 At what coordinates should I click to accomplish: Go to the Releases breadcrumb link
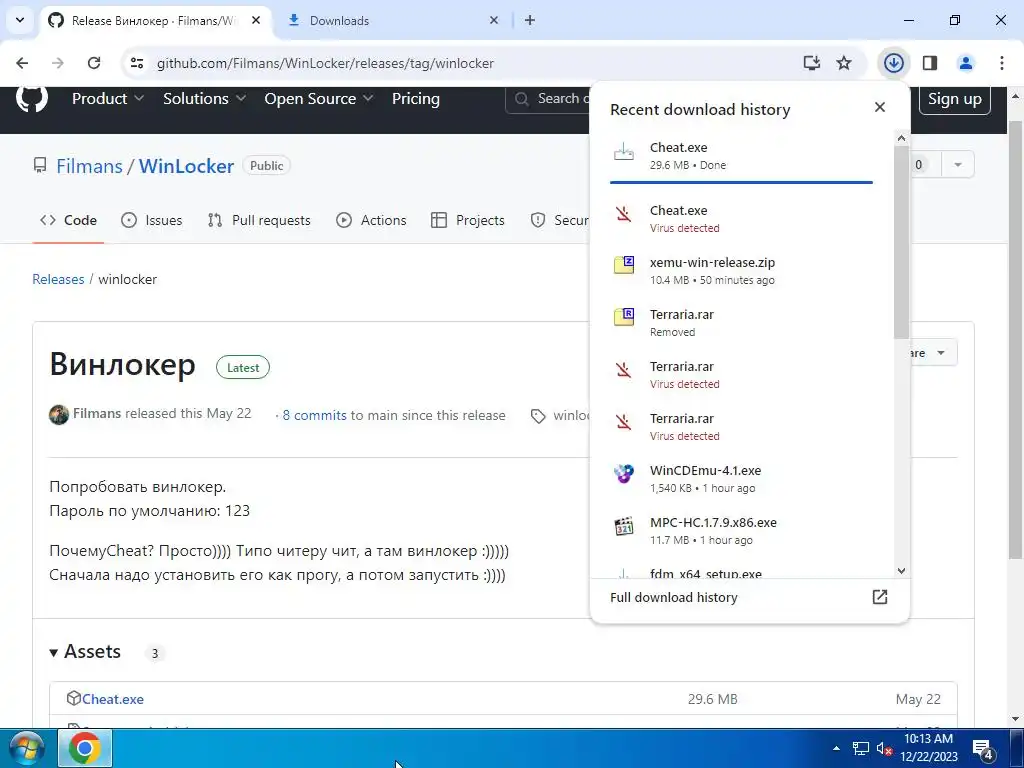(x=58, y=279)
